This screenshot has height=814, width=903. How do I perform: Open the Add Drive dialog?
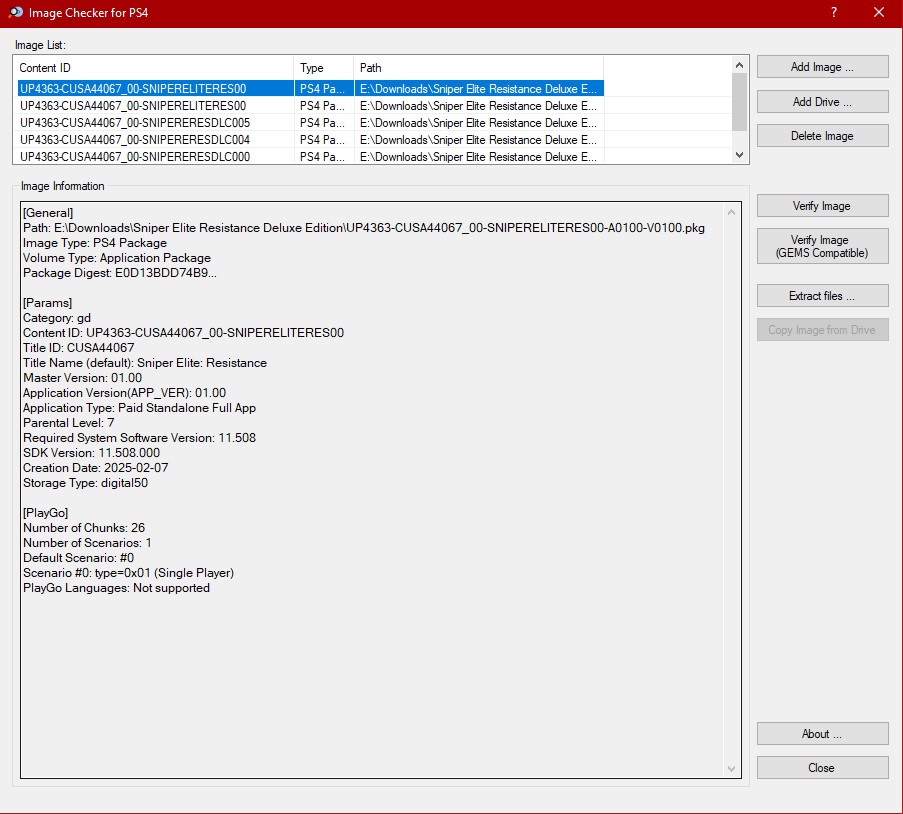click(x=822, y=101)
